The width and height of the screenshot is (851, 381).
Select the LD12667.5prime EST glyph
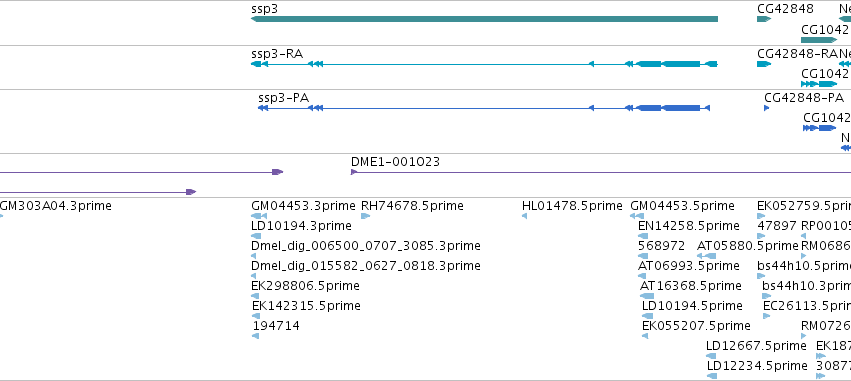pos(712,356)
